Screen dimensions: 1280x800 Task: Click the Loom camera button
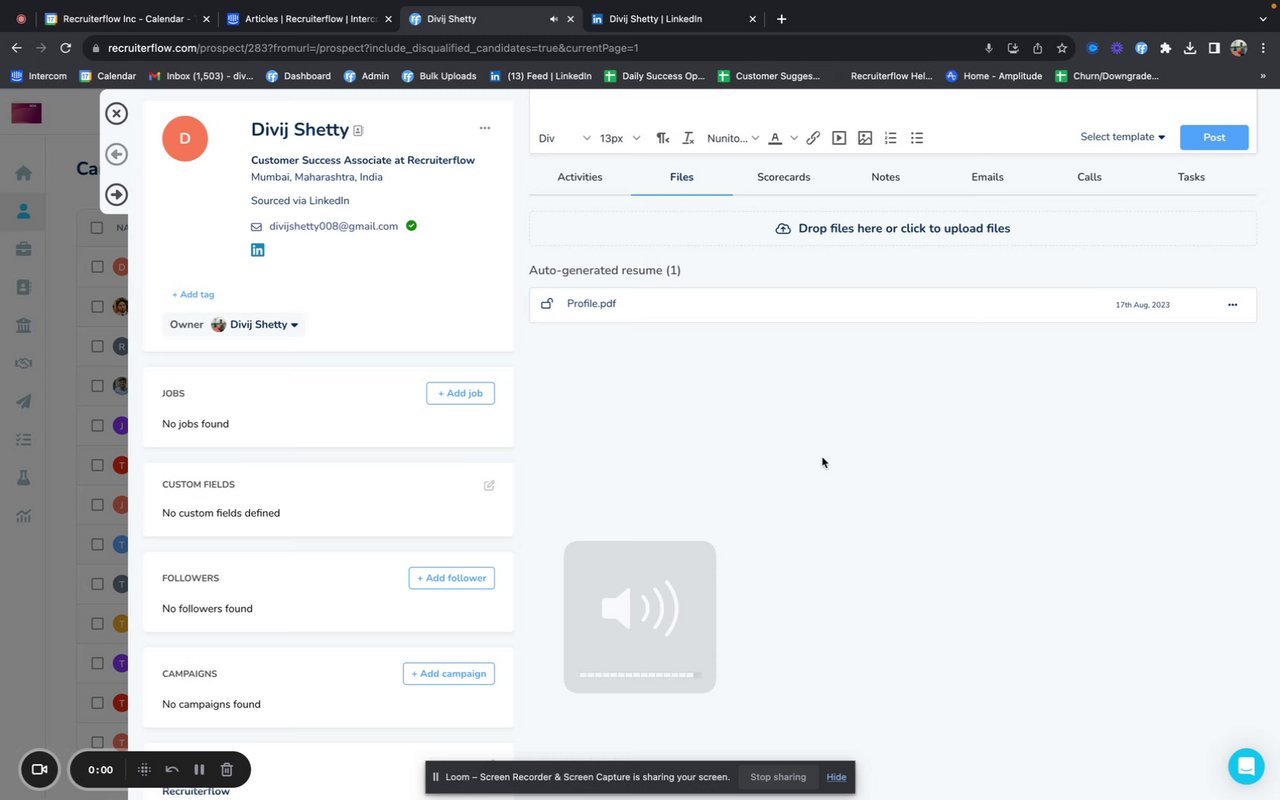pyautogui.click(x=40, y=769)
